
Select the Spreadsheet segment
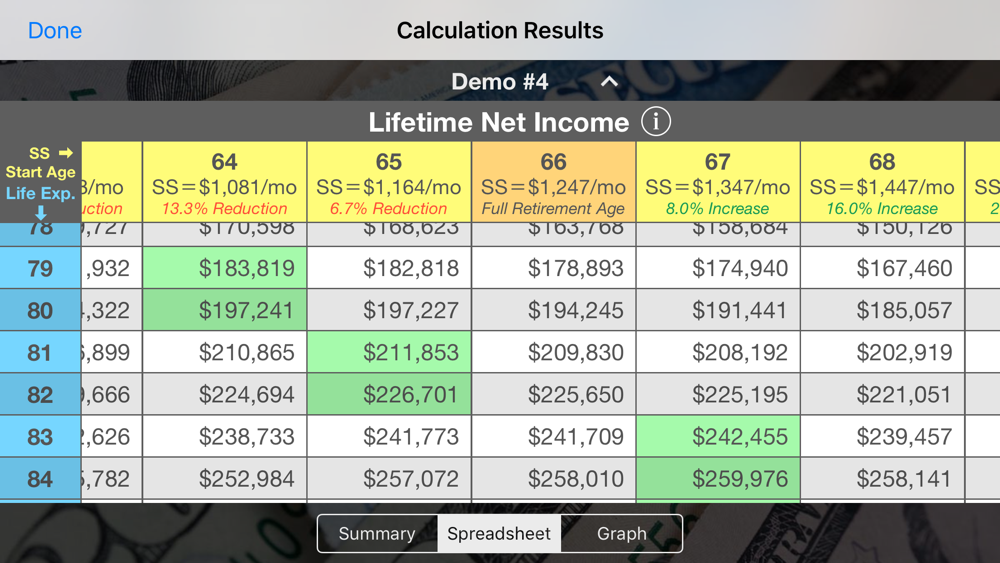tap(499, 534)
